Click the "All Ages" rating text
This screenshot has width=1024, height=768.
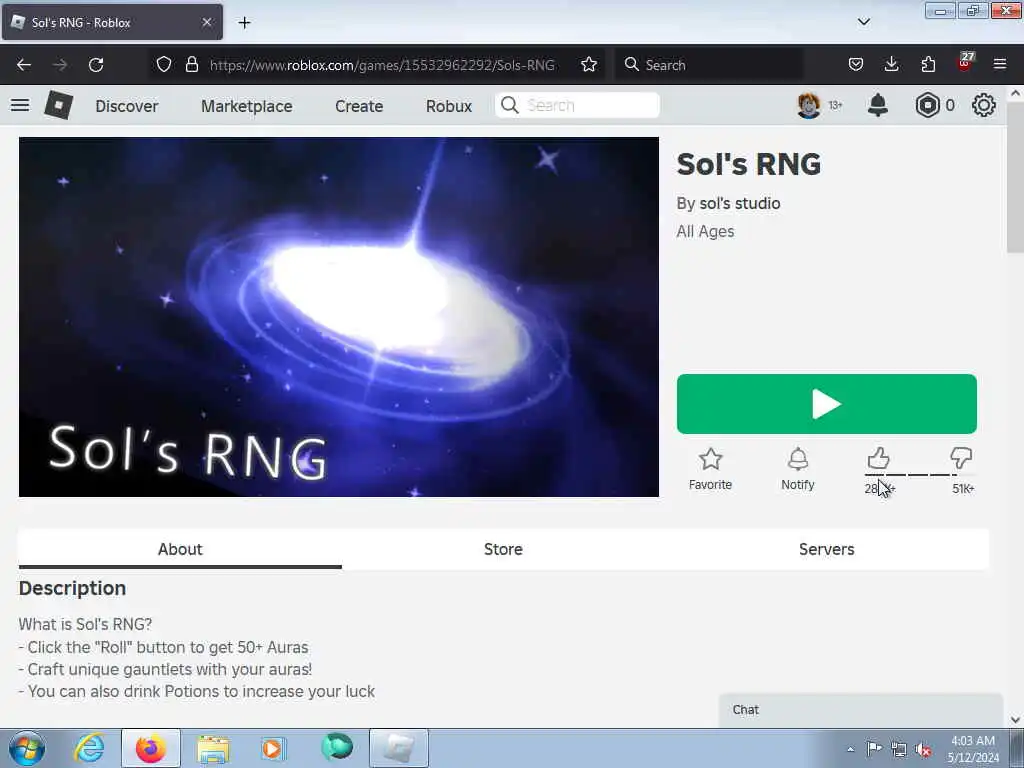coord(705,232)
